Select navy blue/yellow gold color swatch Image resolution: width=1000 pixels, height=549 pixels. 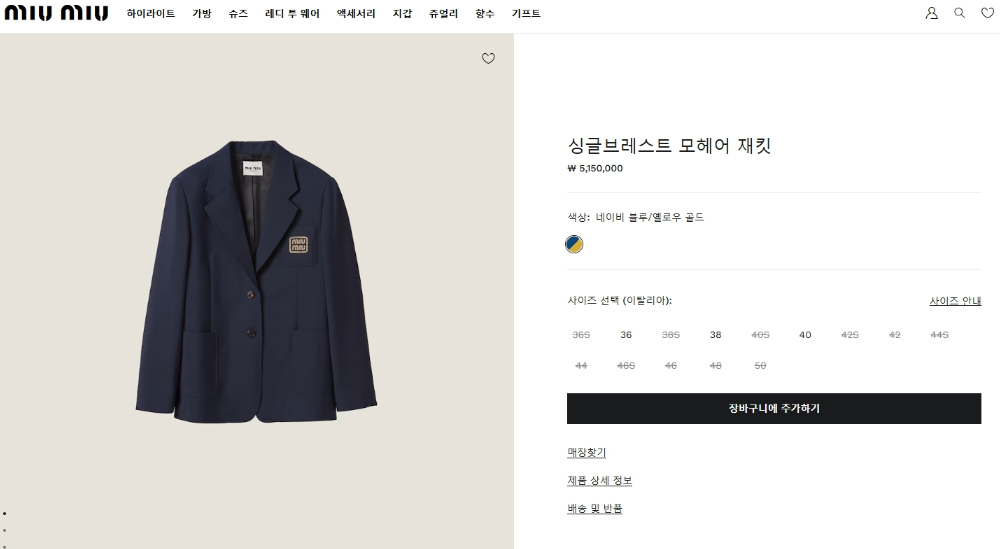[x=574, y=244]
